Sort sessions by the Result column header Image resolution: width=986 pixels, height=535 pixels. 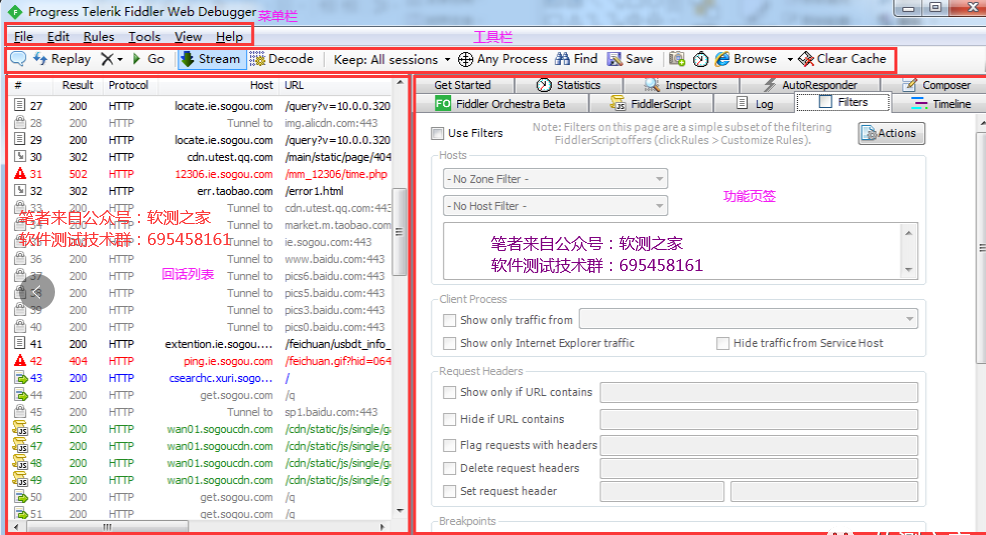(x=77, y=85)
